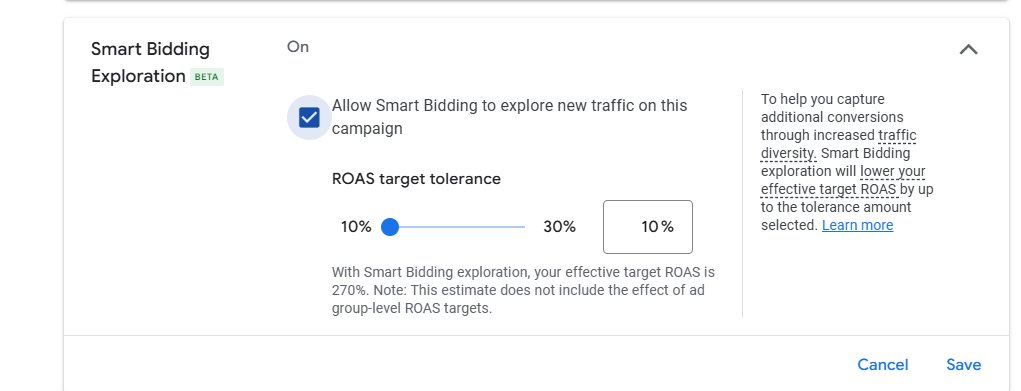The height and width of the screenshot is (391, 1021).
Task: Click the blue ROAS tolerance slider handle
Action: [x=389, y=227]
